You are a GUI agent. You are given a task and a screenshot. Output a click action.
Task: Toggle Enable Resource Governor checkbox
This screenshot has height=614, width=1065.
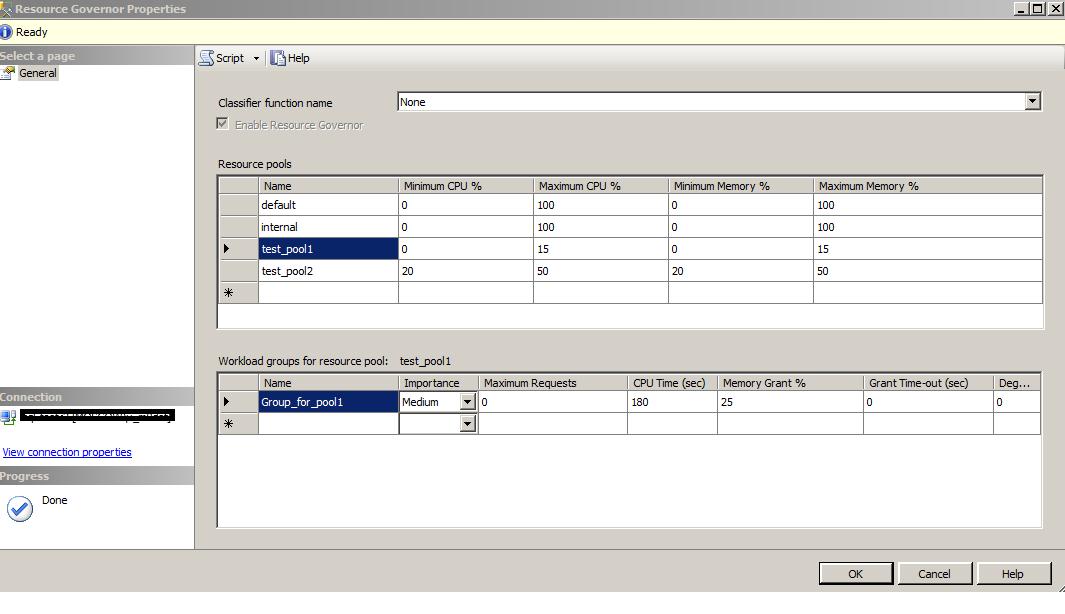223,125
